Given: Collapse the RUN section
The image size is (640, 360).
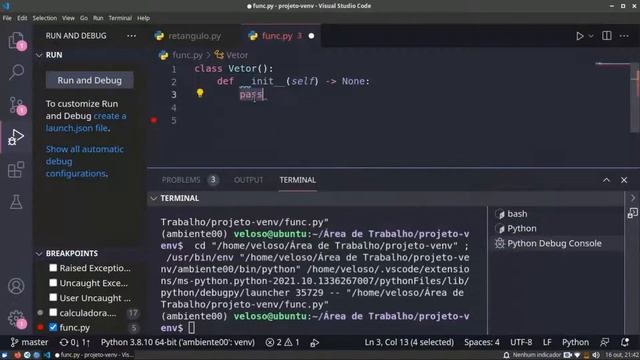Looking at the screenshot, I should pos(39,55).
